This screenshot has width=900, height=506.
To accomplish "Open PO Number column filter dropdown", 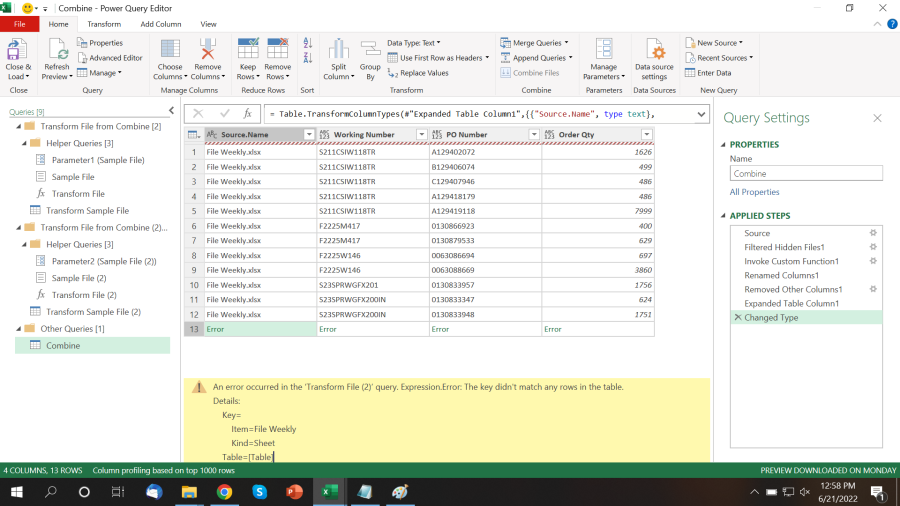I will (x=534, y=135).
